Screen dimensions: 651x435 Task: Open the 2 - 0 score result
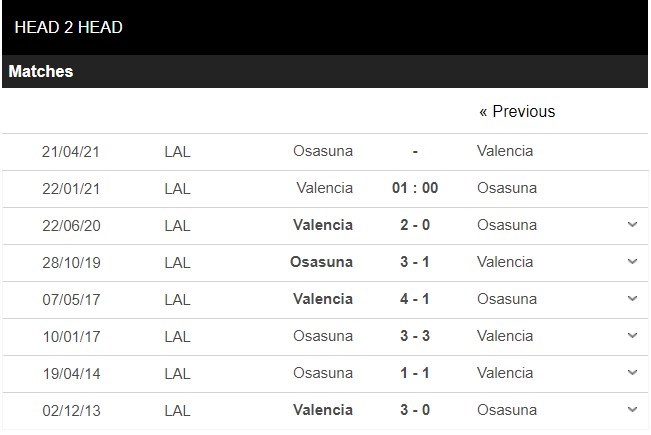415,225
